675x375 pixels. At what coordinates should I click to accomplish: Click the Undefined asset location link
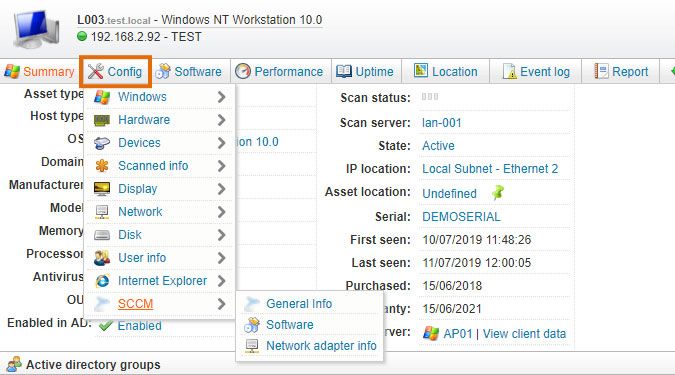[449, 194]
